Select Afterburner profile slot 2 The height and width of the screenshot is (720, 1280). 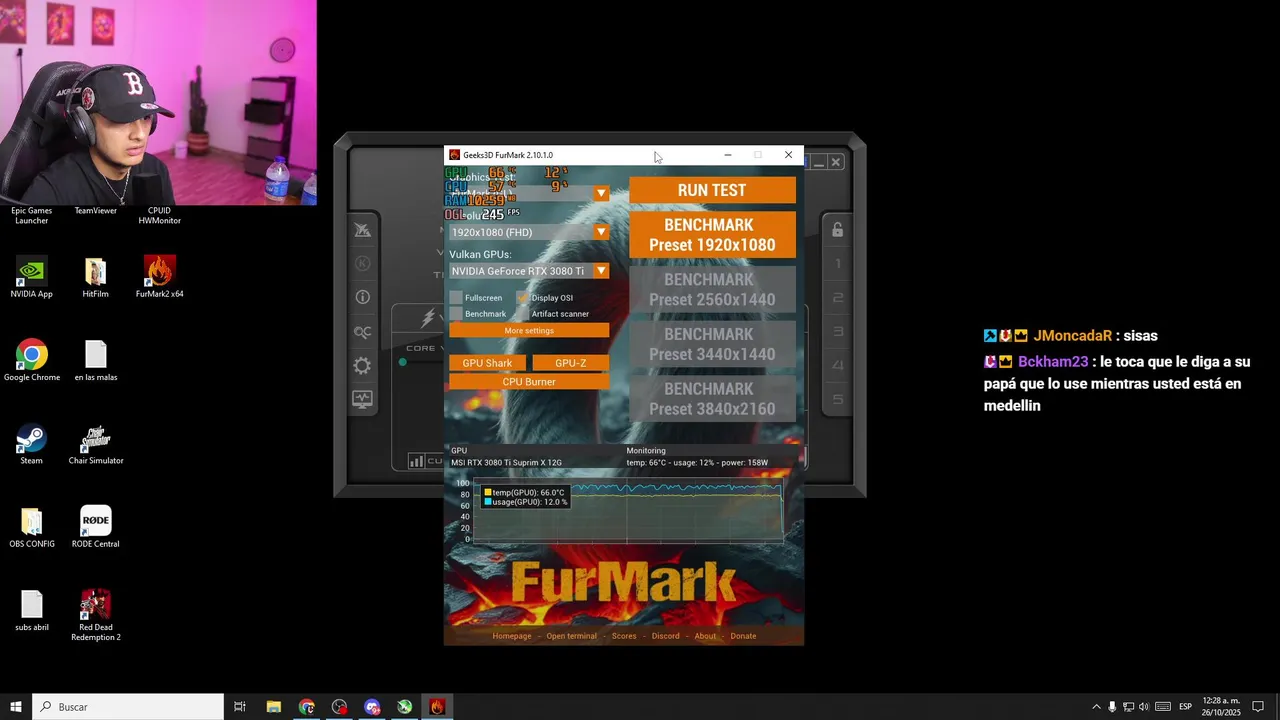(838, 298)
